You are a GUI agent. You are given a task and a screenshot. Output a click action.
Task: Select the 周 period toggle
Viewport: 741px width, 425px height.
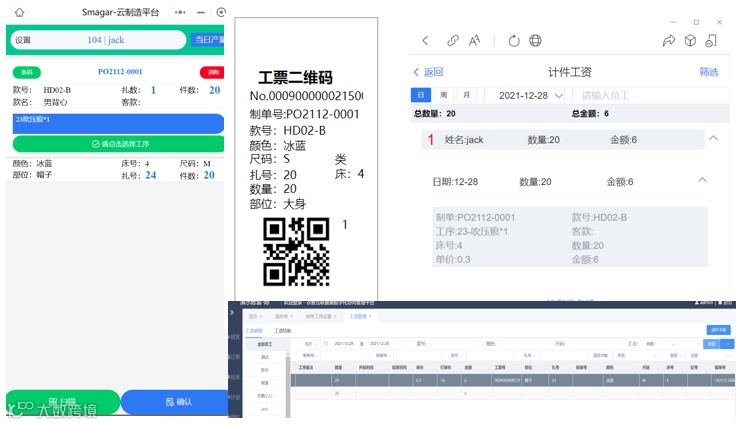click(444, 95)
